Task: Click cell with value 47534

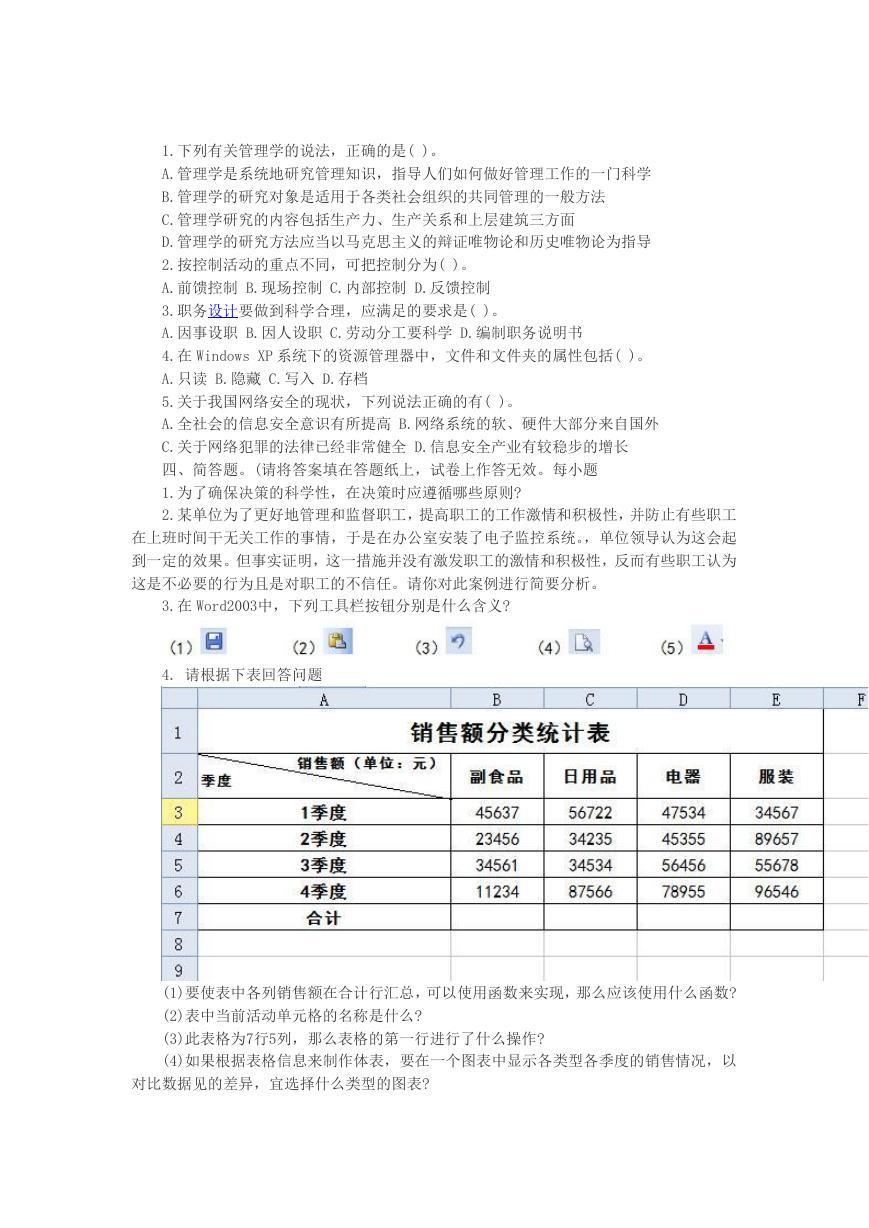Action: [x=683, y=813]
